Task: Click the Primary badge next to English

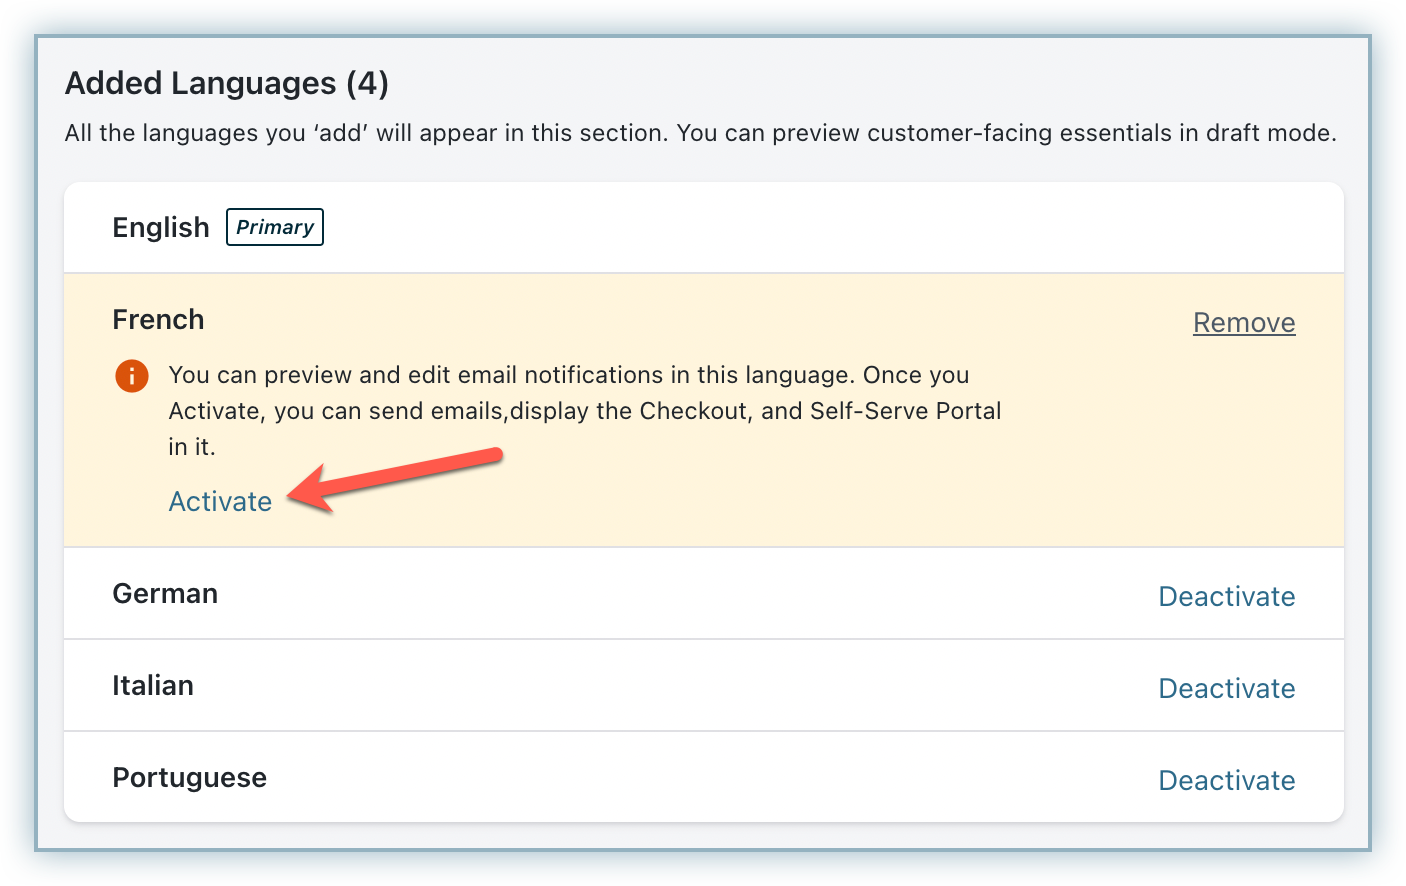Action: point(275,227)
